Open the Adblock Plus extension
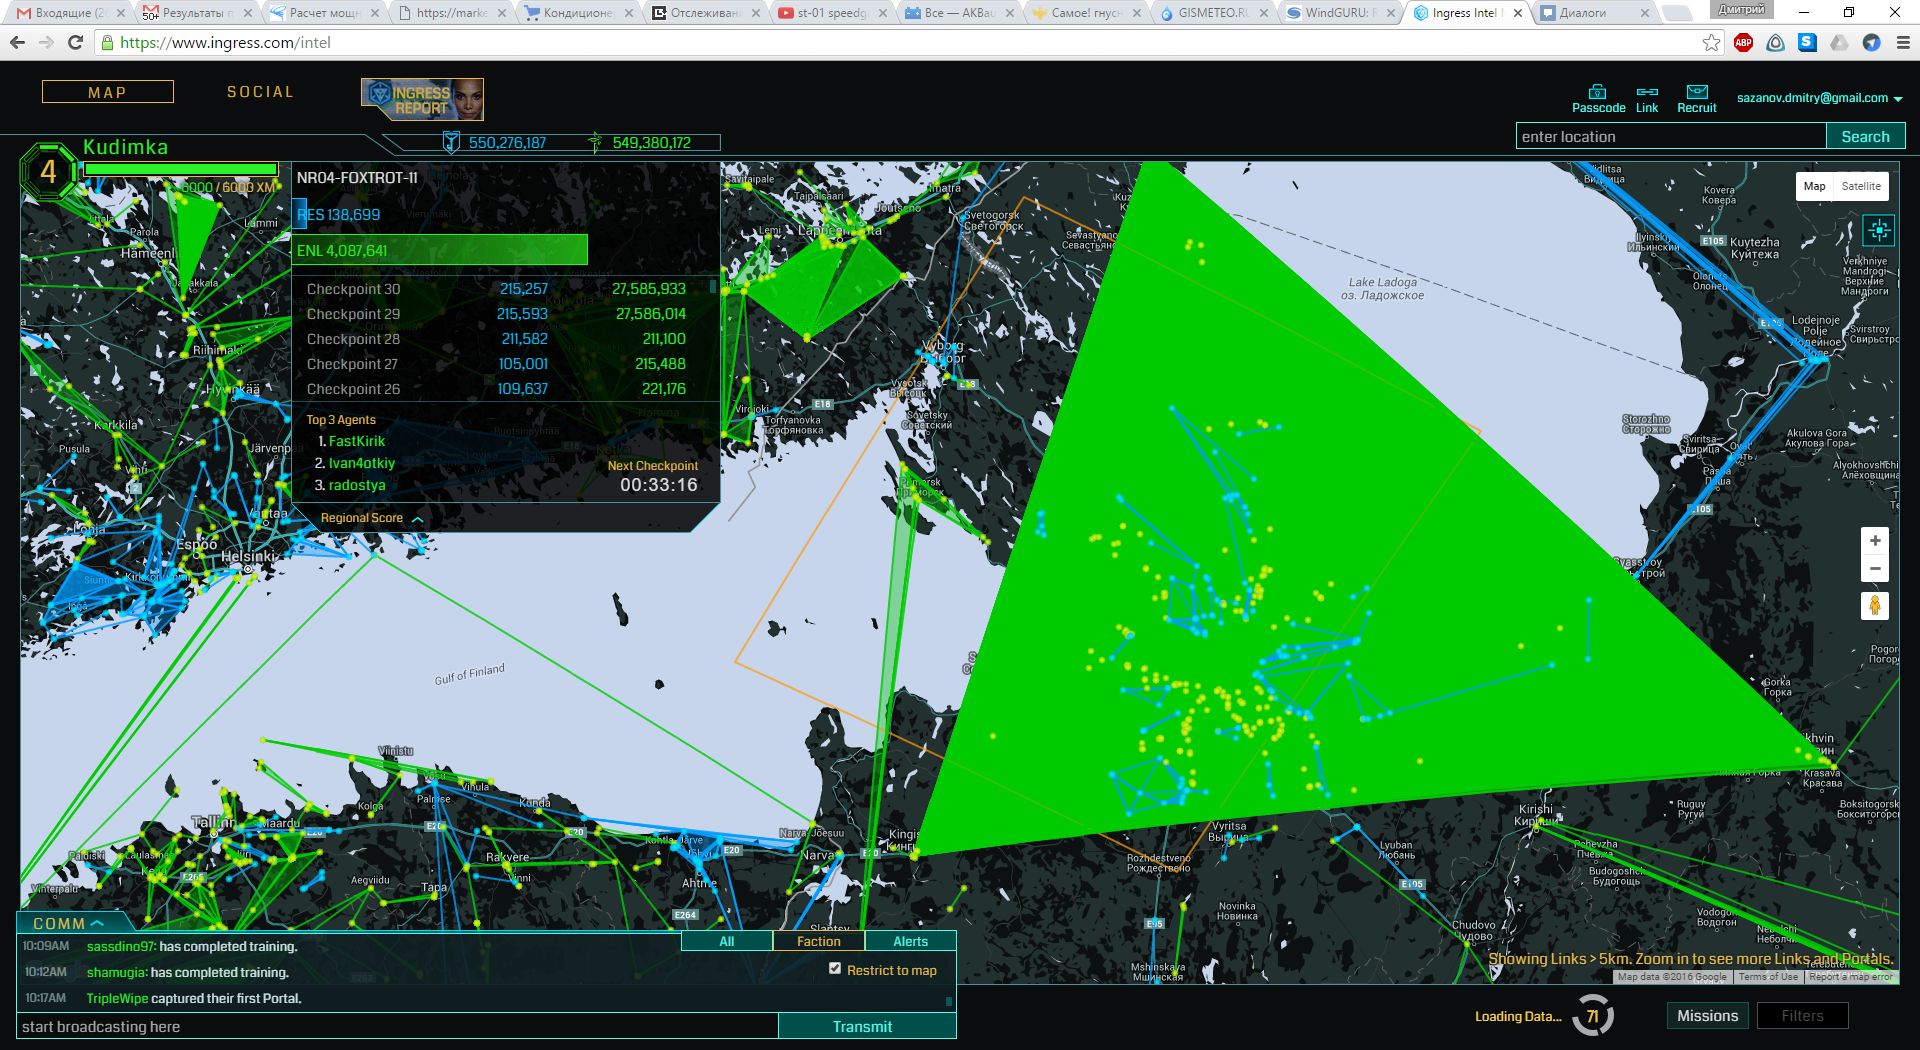Image resolution: width=1920 pixels, height=1050 pixels. (1743, 42)
